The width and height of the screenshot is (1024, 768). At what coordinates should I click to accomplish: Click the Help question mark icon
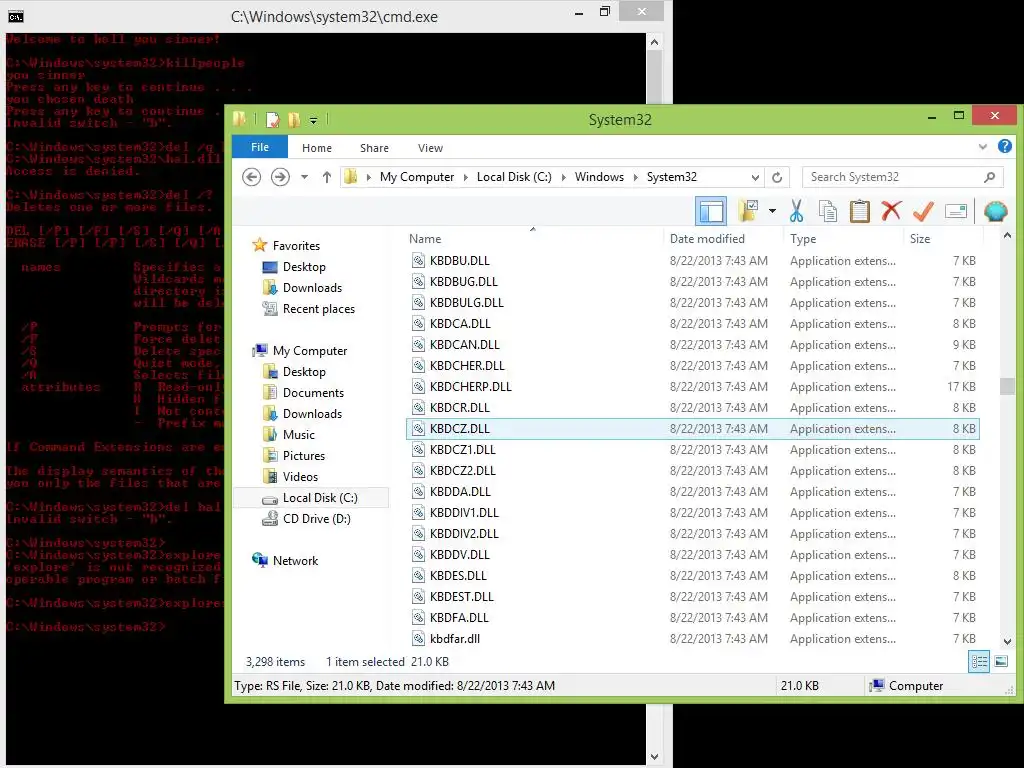1005,146
